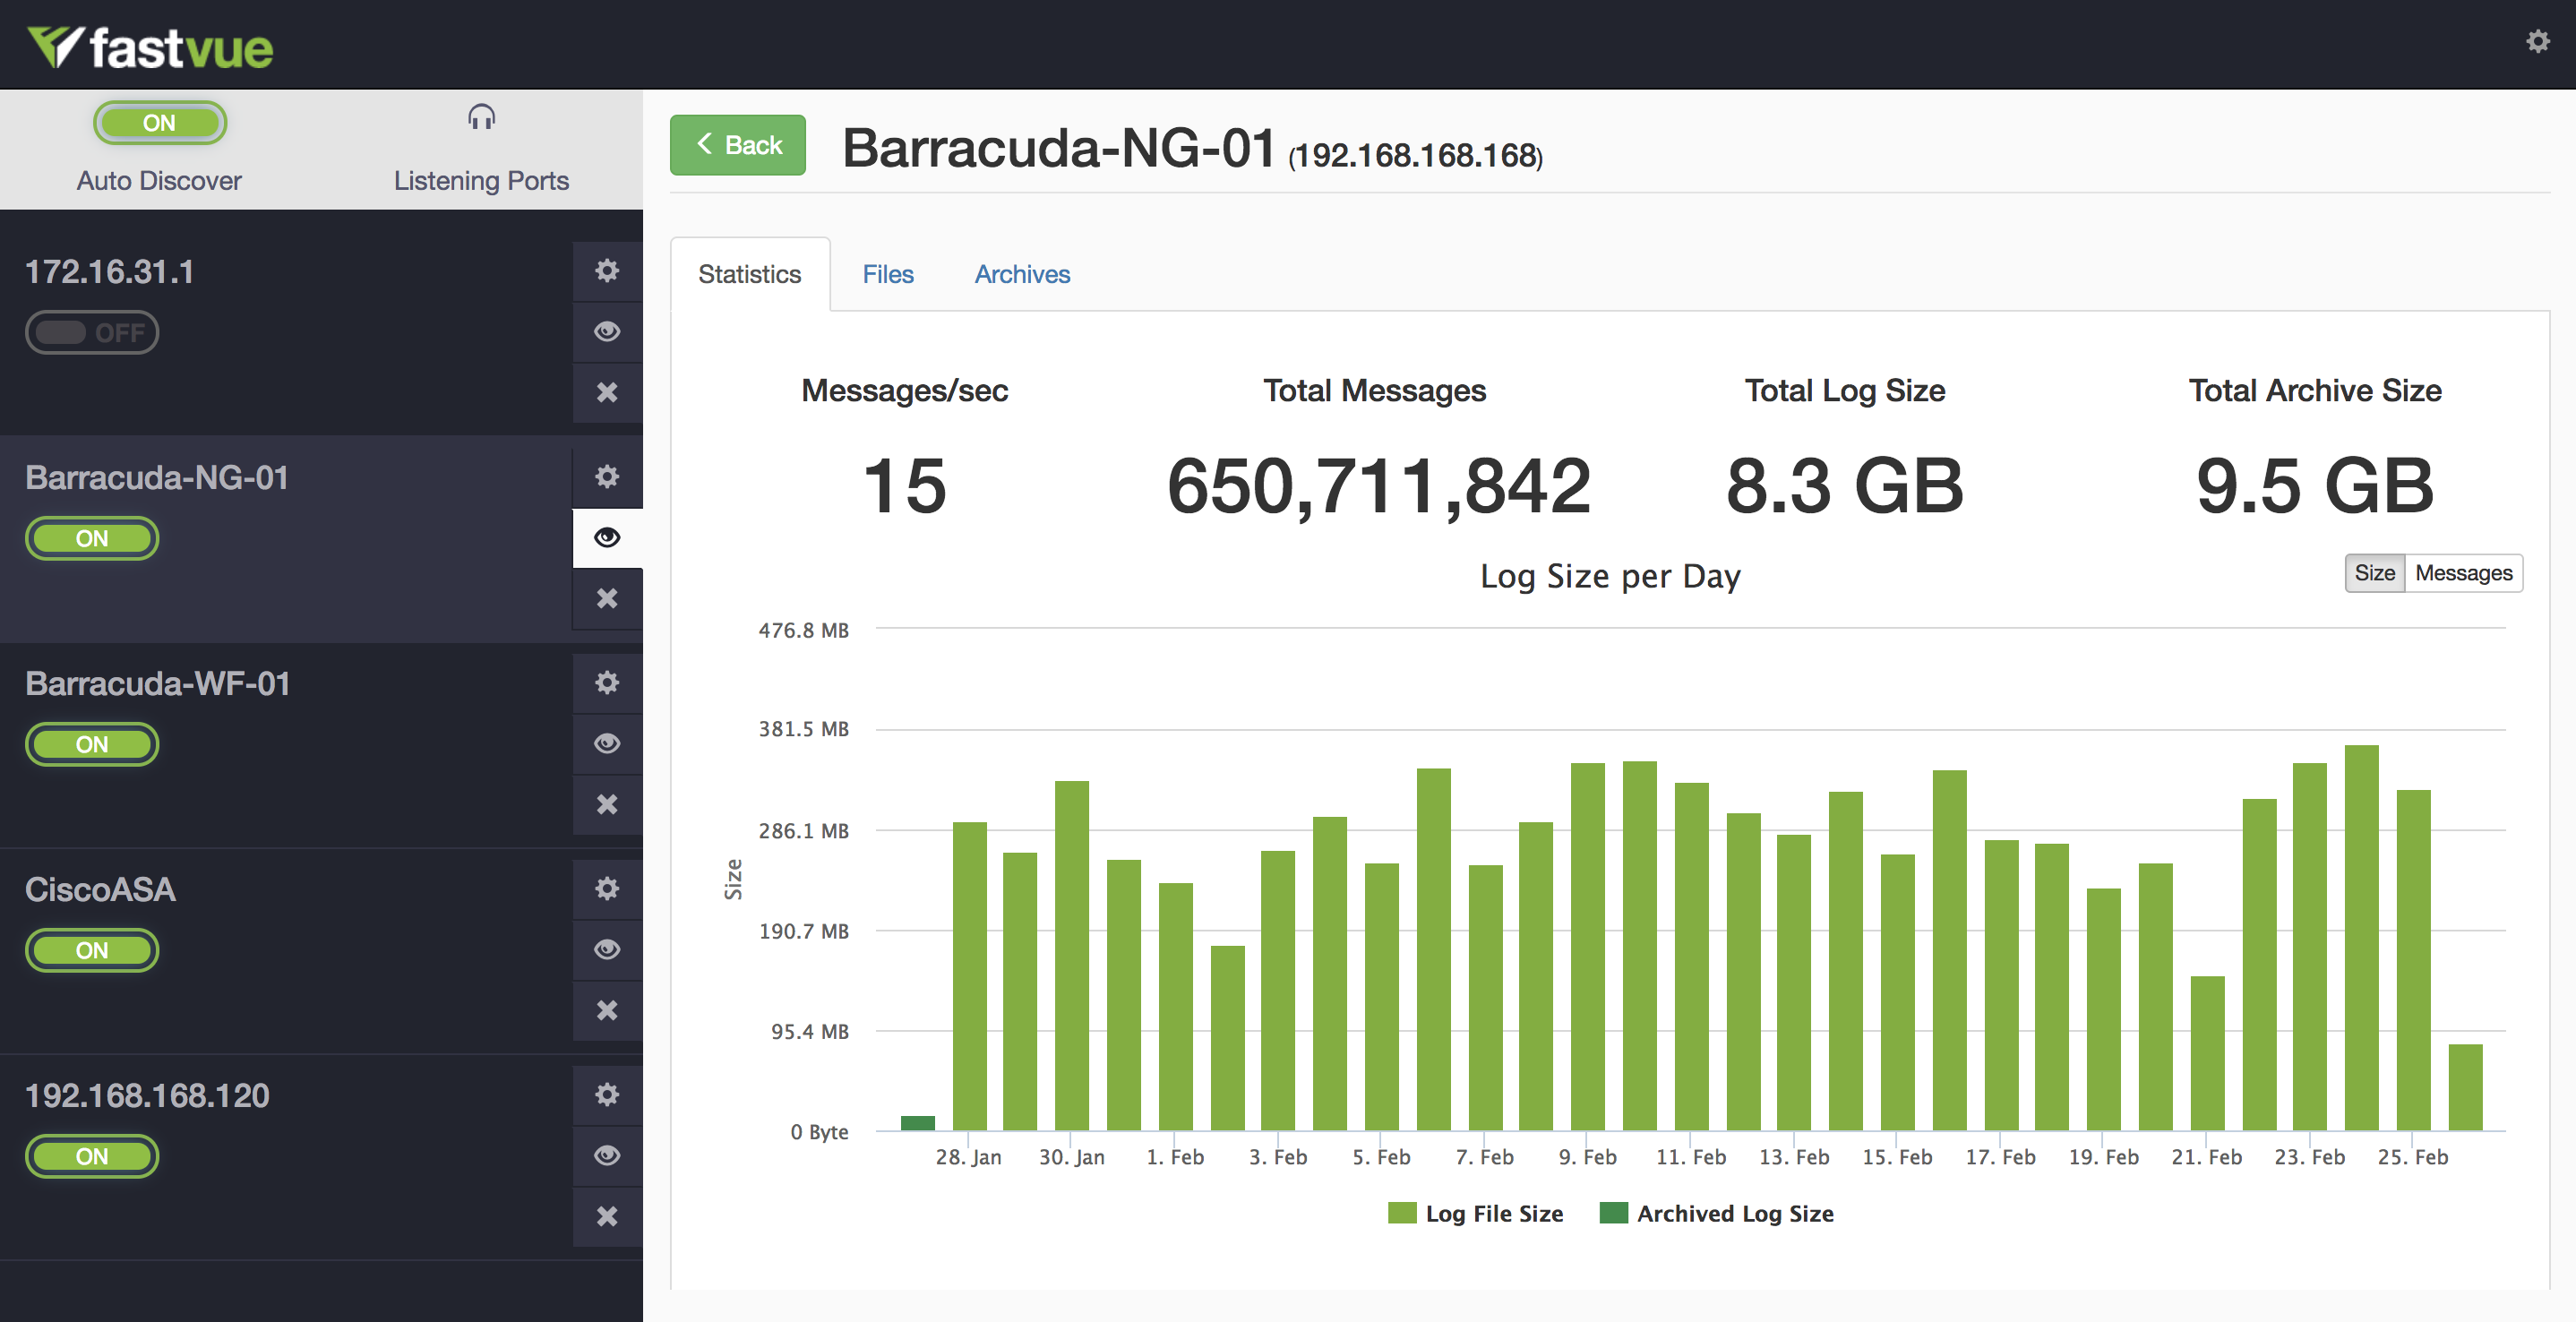
Task: Click the 28. Jan bar in chart
Action: tap(969, 976)
